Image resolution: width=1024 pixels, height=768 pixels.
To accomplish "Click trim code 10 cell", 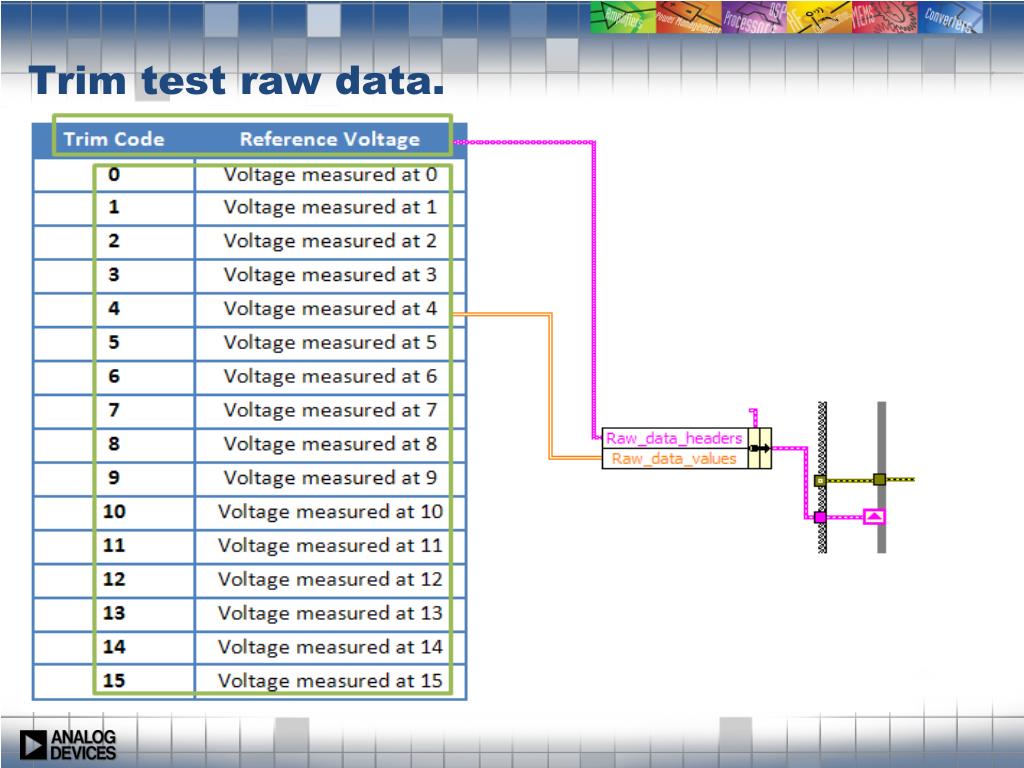I will coord(114,513).
